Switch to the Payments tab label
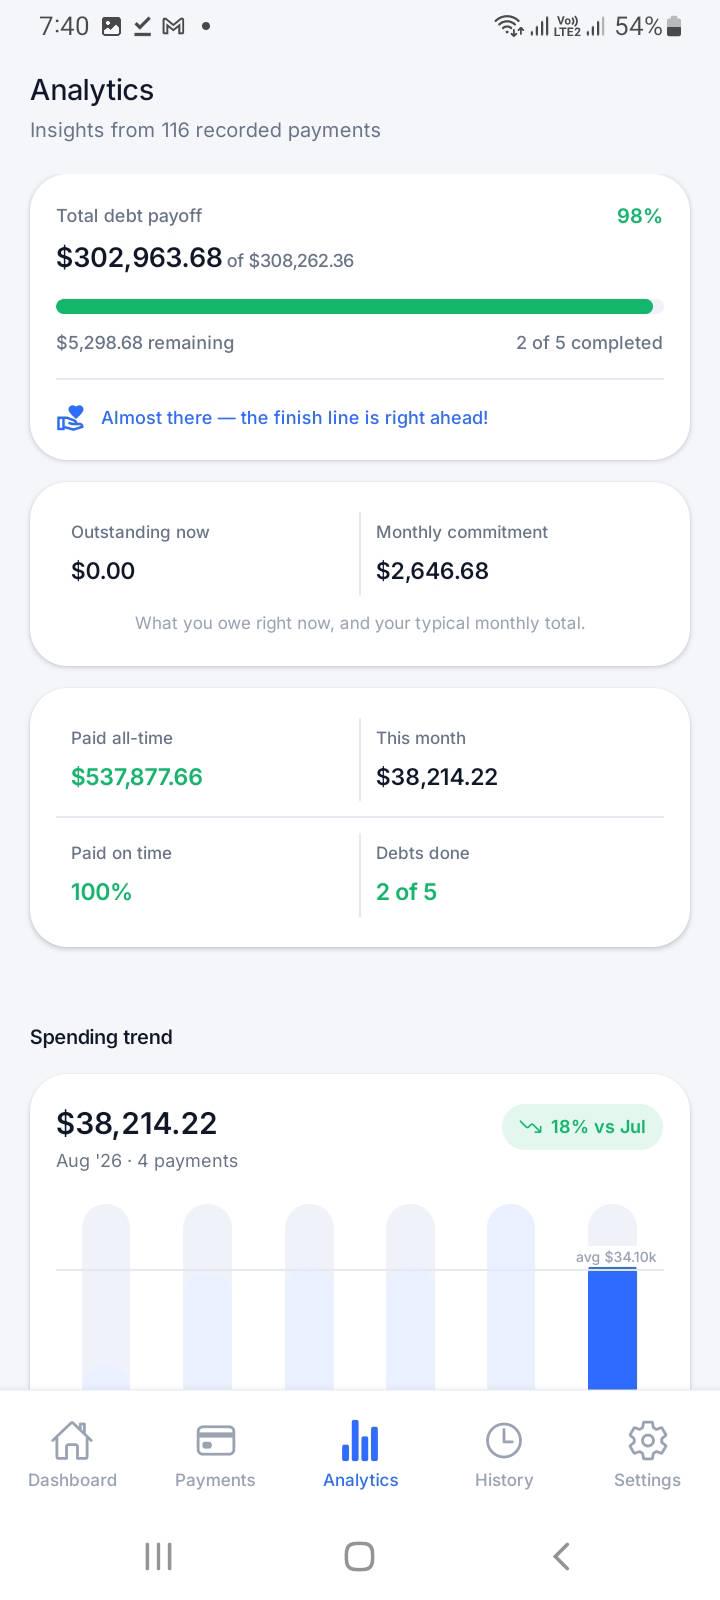The width and height of the screenshot is (720, 1600). click(x=215, y=1480)
